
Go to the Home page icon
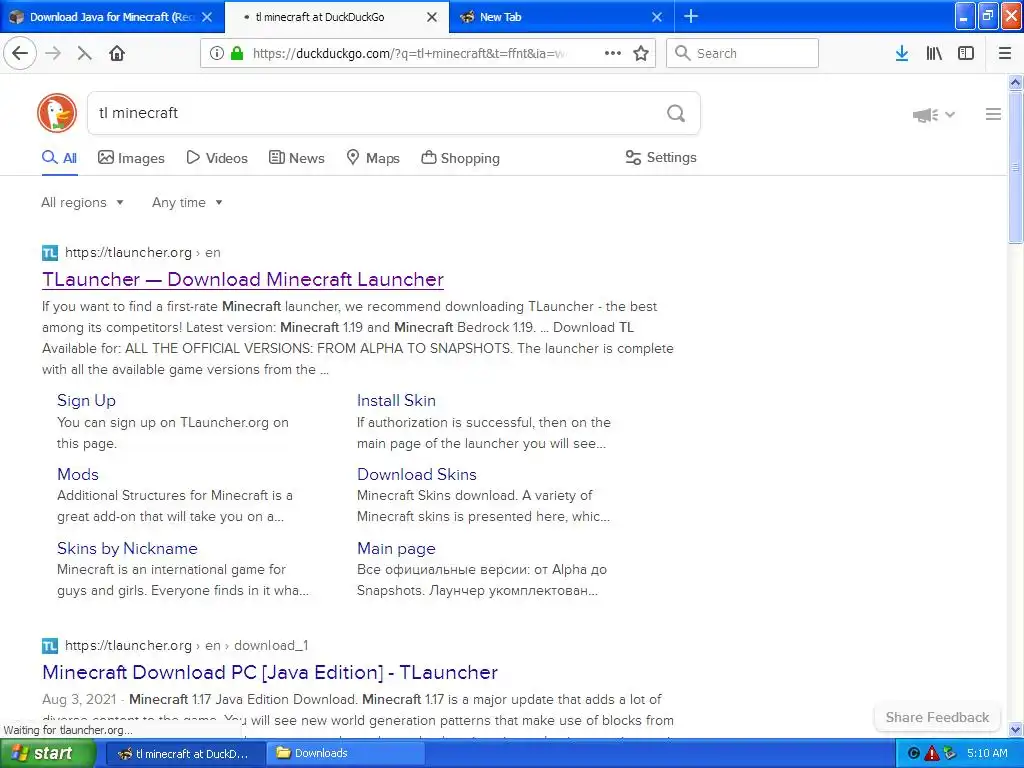(117, 54)
